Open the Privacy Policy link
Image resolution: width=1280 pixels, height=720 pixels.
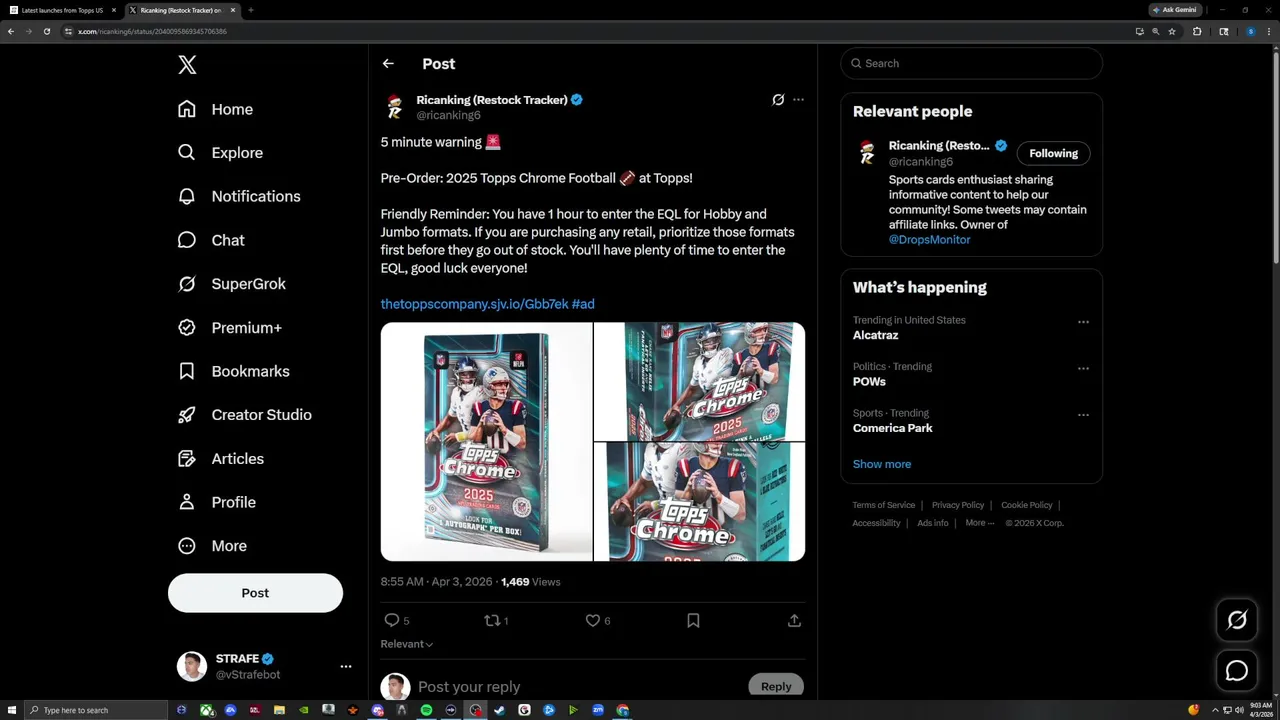click(x=958, y=505)
